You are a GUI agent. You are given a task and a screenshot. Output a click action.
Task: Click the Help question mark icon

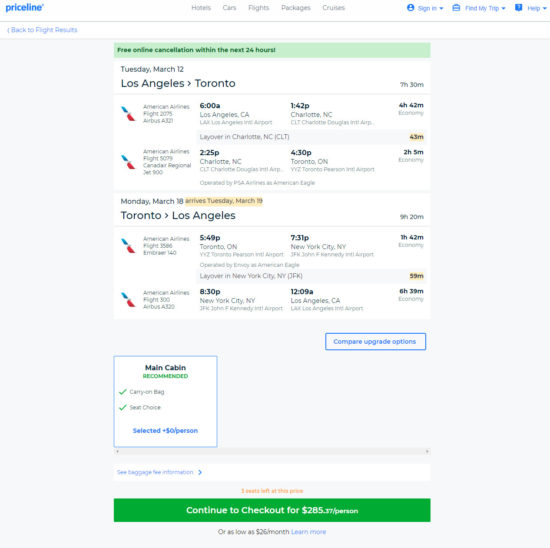(x=518, y=8)
